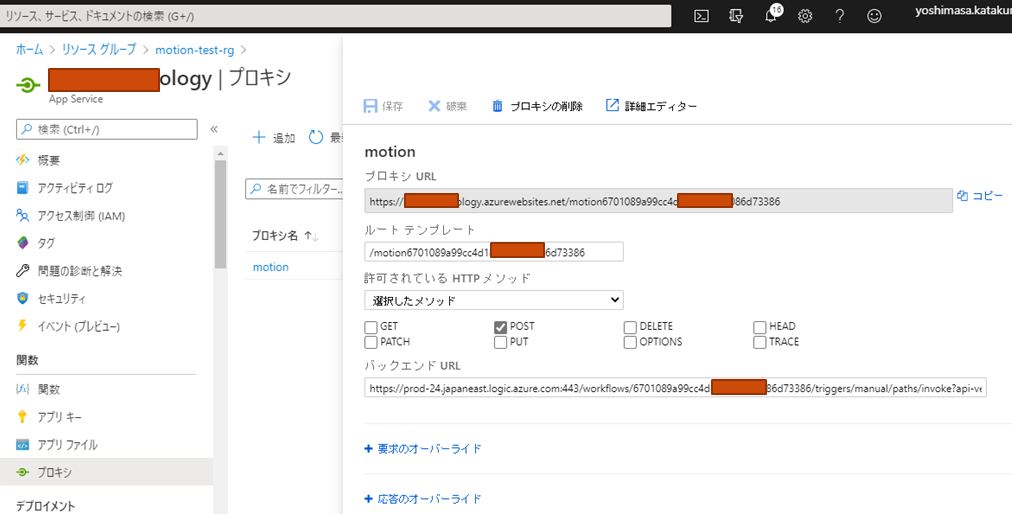Click the advanced editor external-link icon
This screenshot has height=514, width=1012.
(612, 105)
